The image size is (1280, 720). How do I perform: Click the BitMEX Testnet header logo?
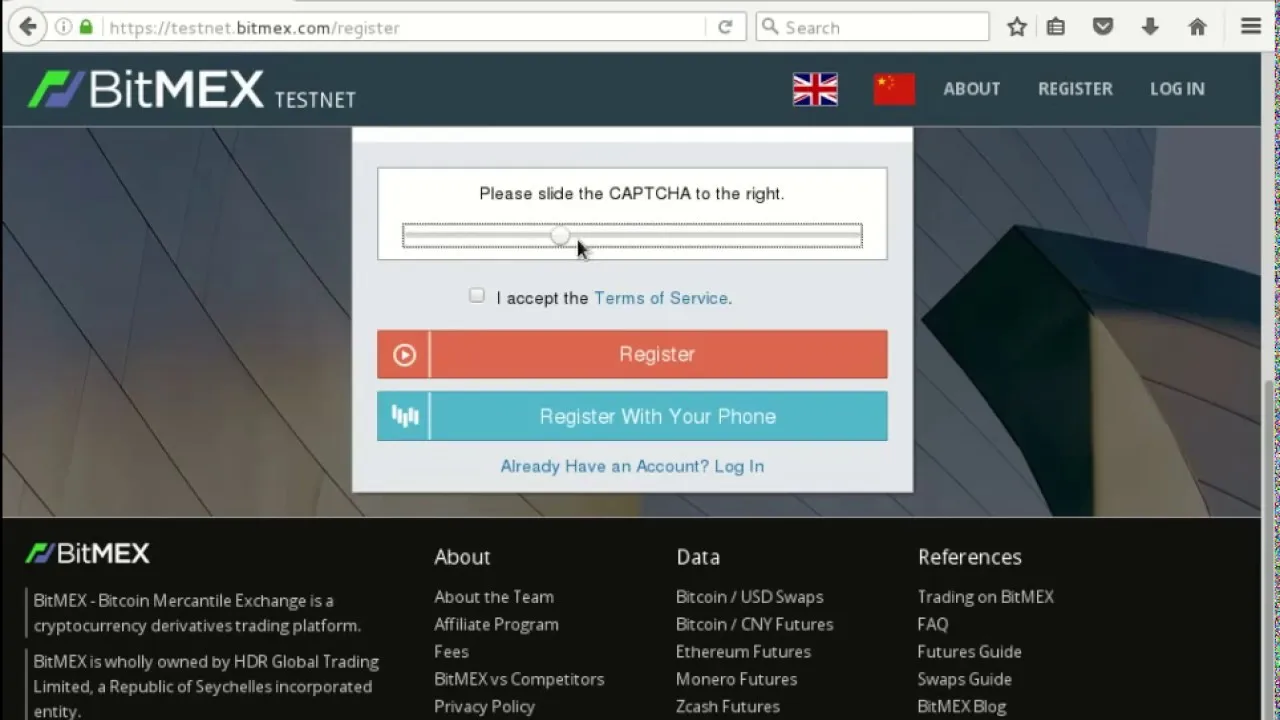(x=192, y=89)
